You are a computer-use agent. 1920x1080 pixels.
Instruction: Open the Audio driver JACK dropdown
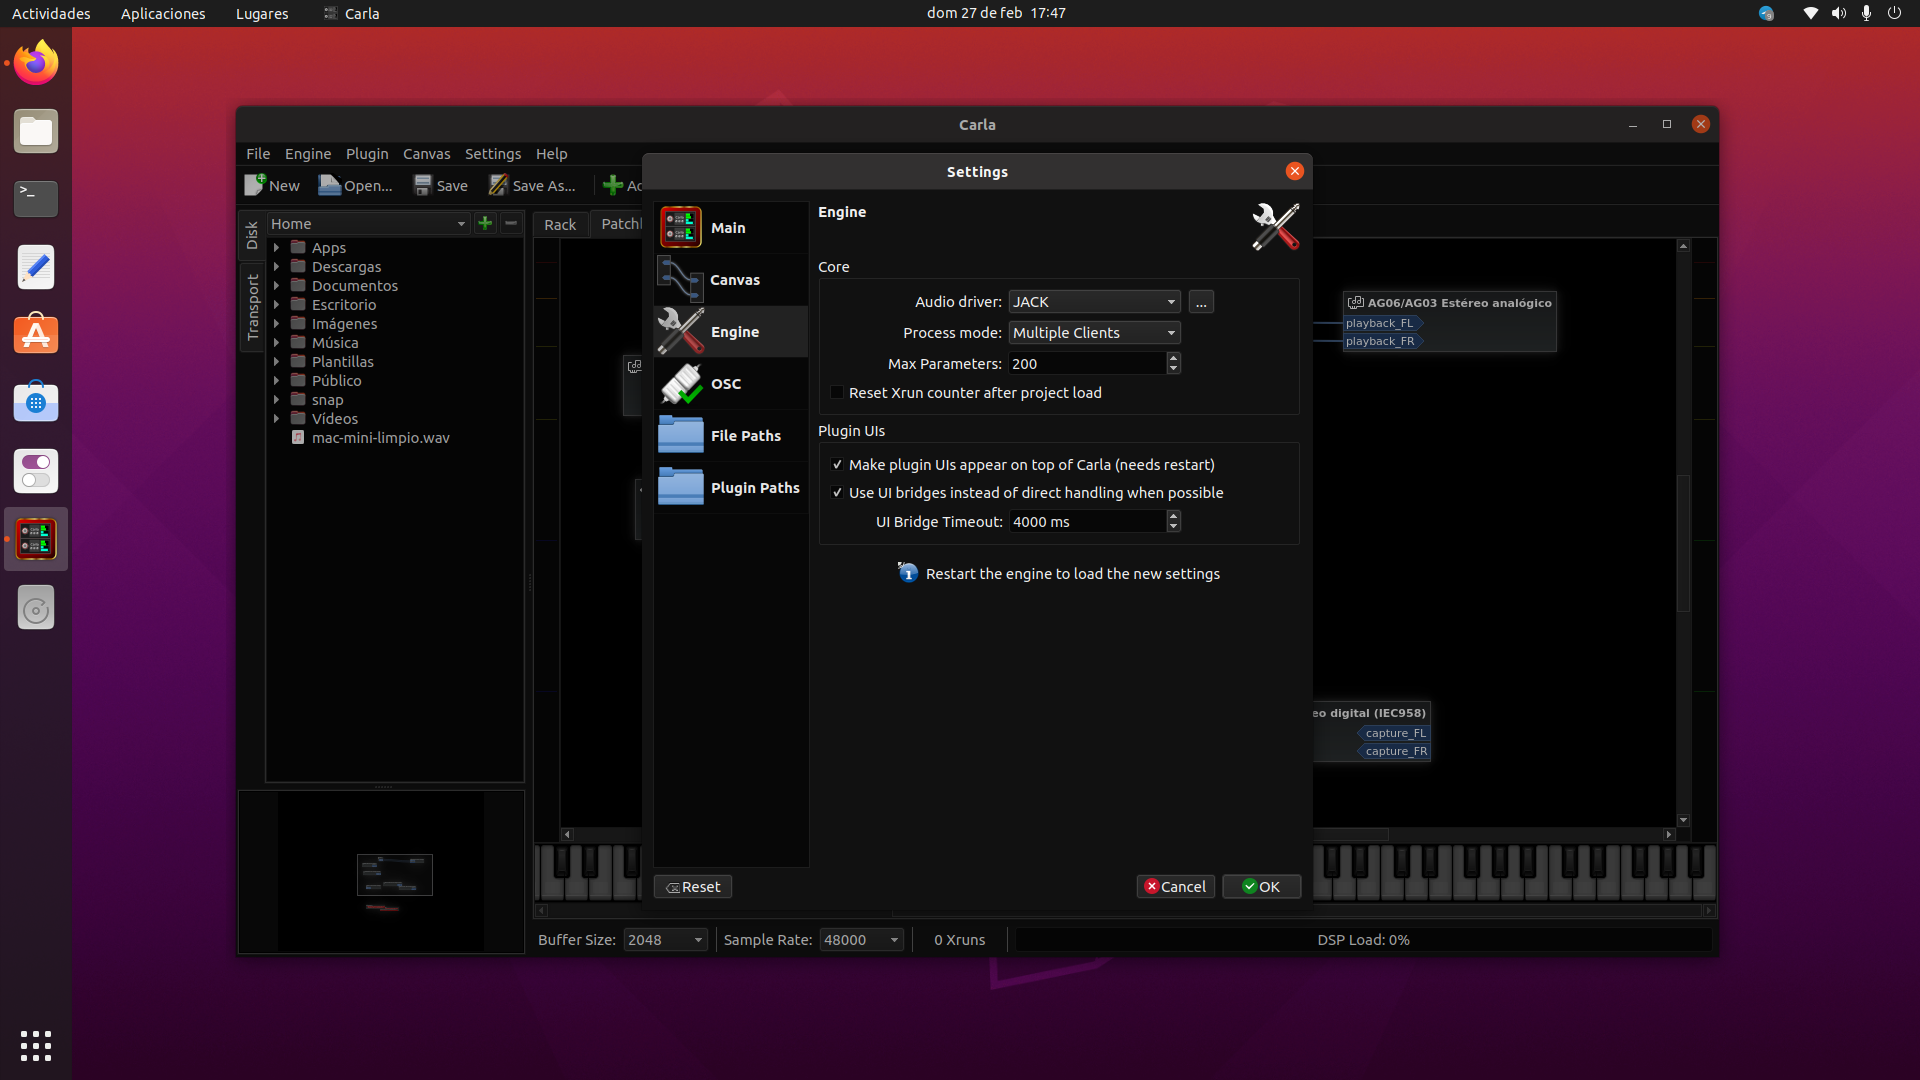(x=1094, y=302)
